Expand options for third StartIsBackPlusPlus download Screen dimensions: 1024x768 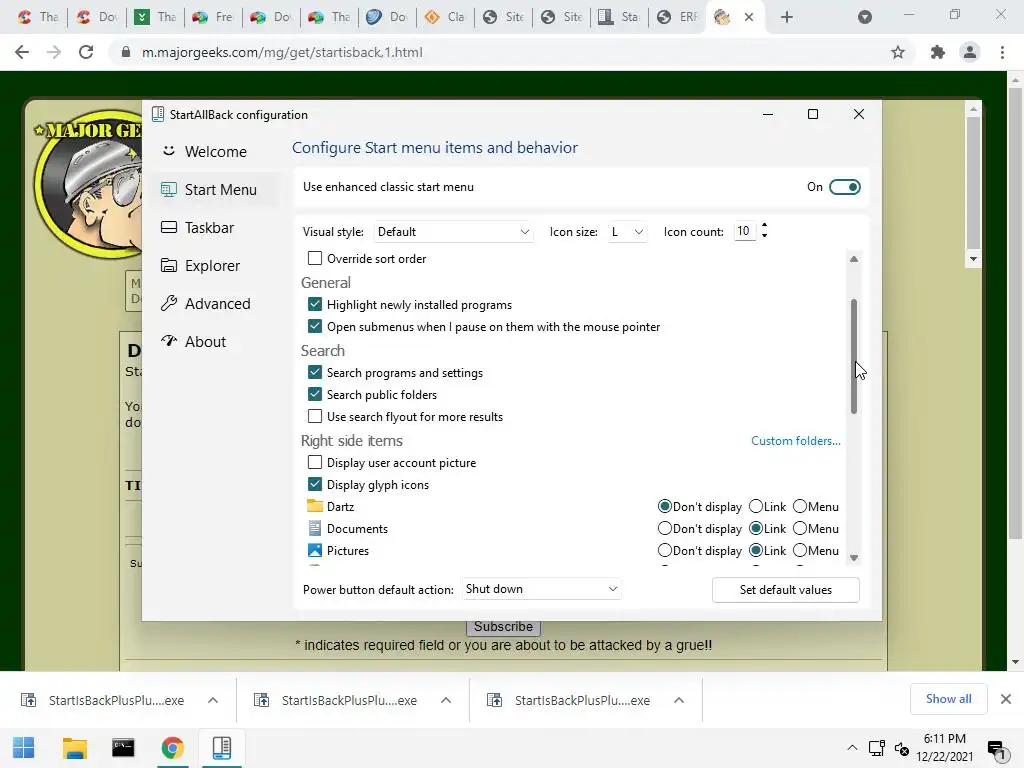click(x=679, y=700)
